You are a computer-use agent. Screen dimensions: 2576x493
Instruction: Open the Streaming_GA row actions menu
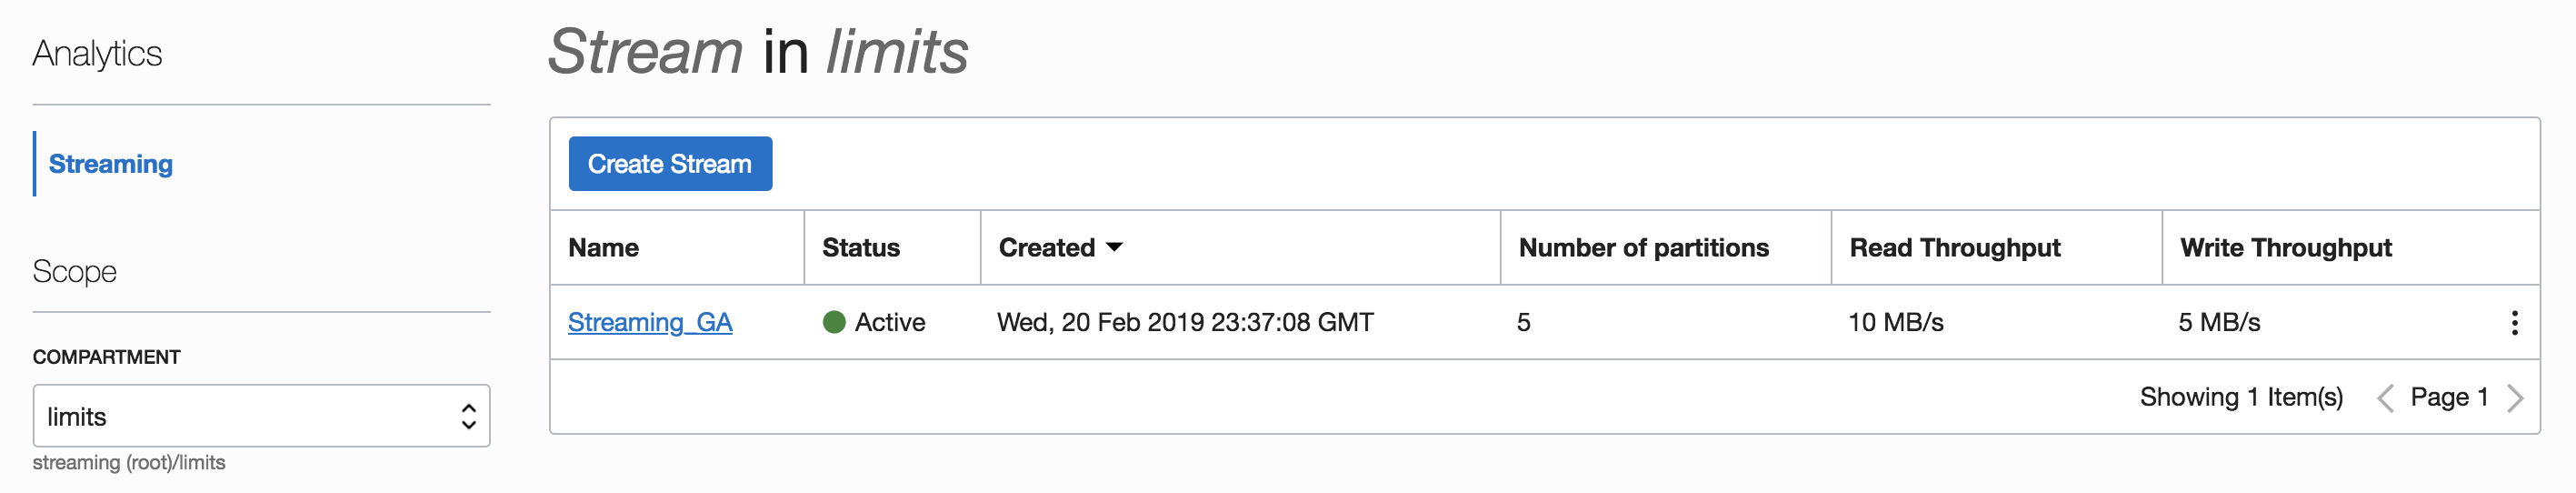pyautogui.click(x=2514, y=322)
